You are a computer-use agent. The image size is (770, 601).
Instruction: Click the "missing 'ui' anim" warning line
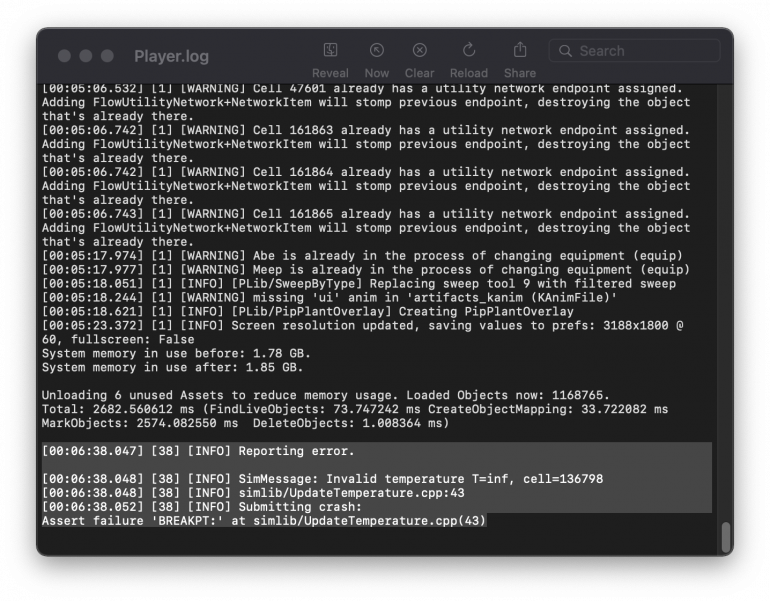[329, 298]
